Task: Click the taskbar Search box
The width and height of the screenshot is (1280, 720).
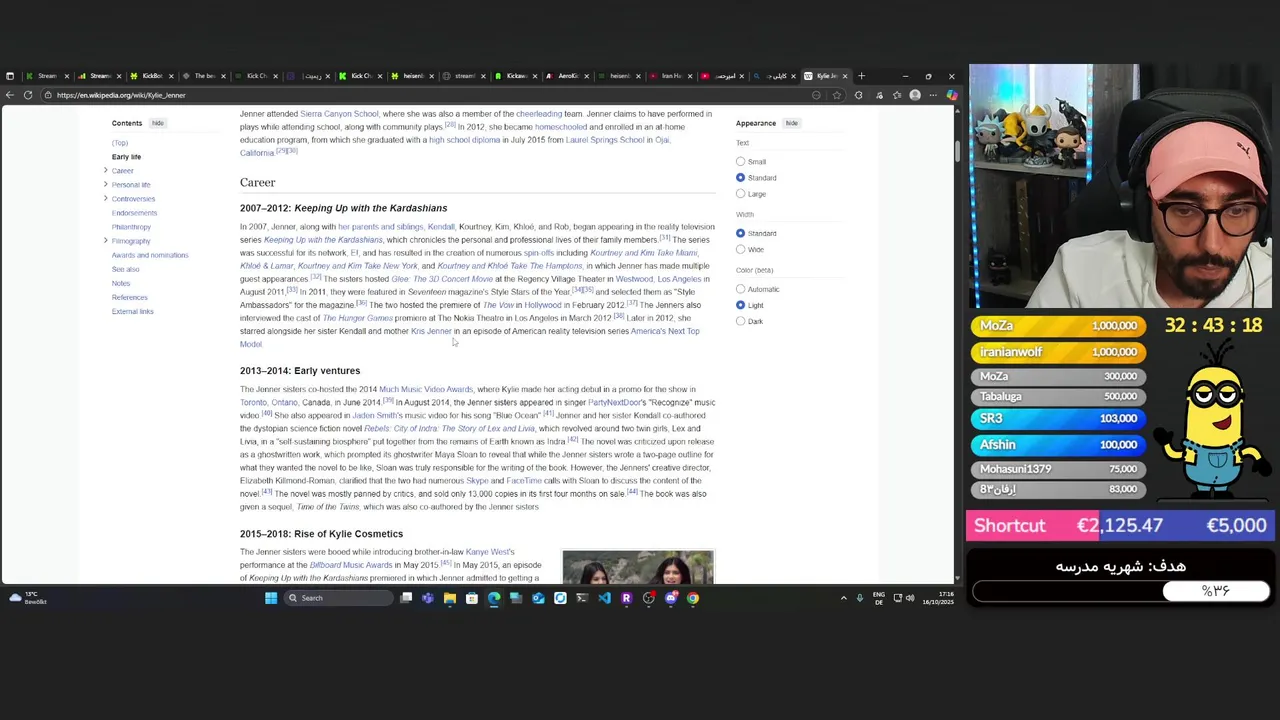Action: (337, 598)
